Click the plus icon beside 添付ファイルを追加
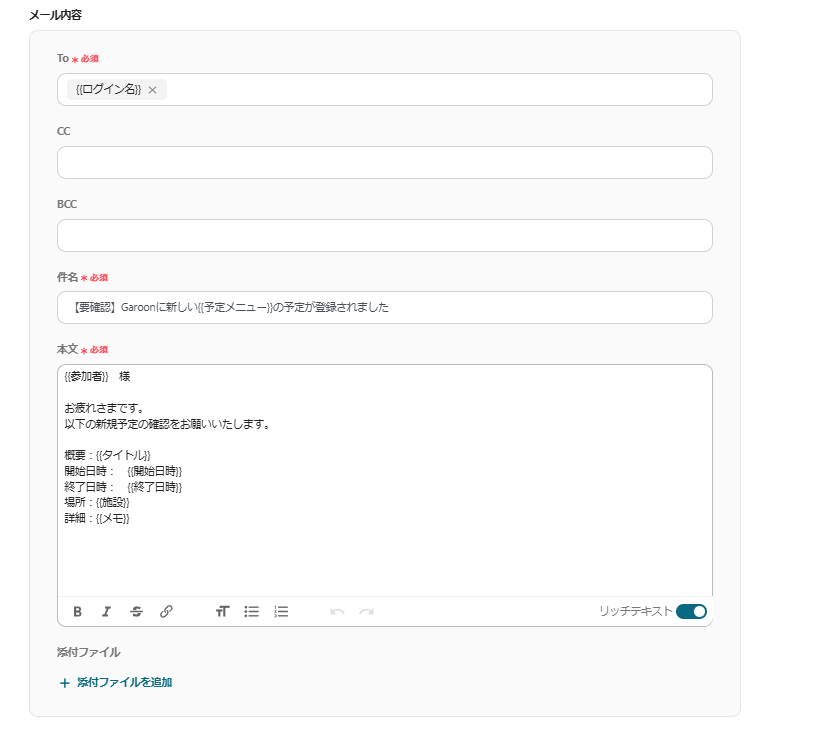 point(64,683)
